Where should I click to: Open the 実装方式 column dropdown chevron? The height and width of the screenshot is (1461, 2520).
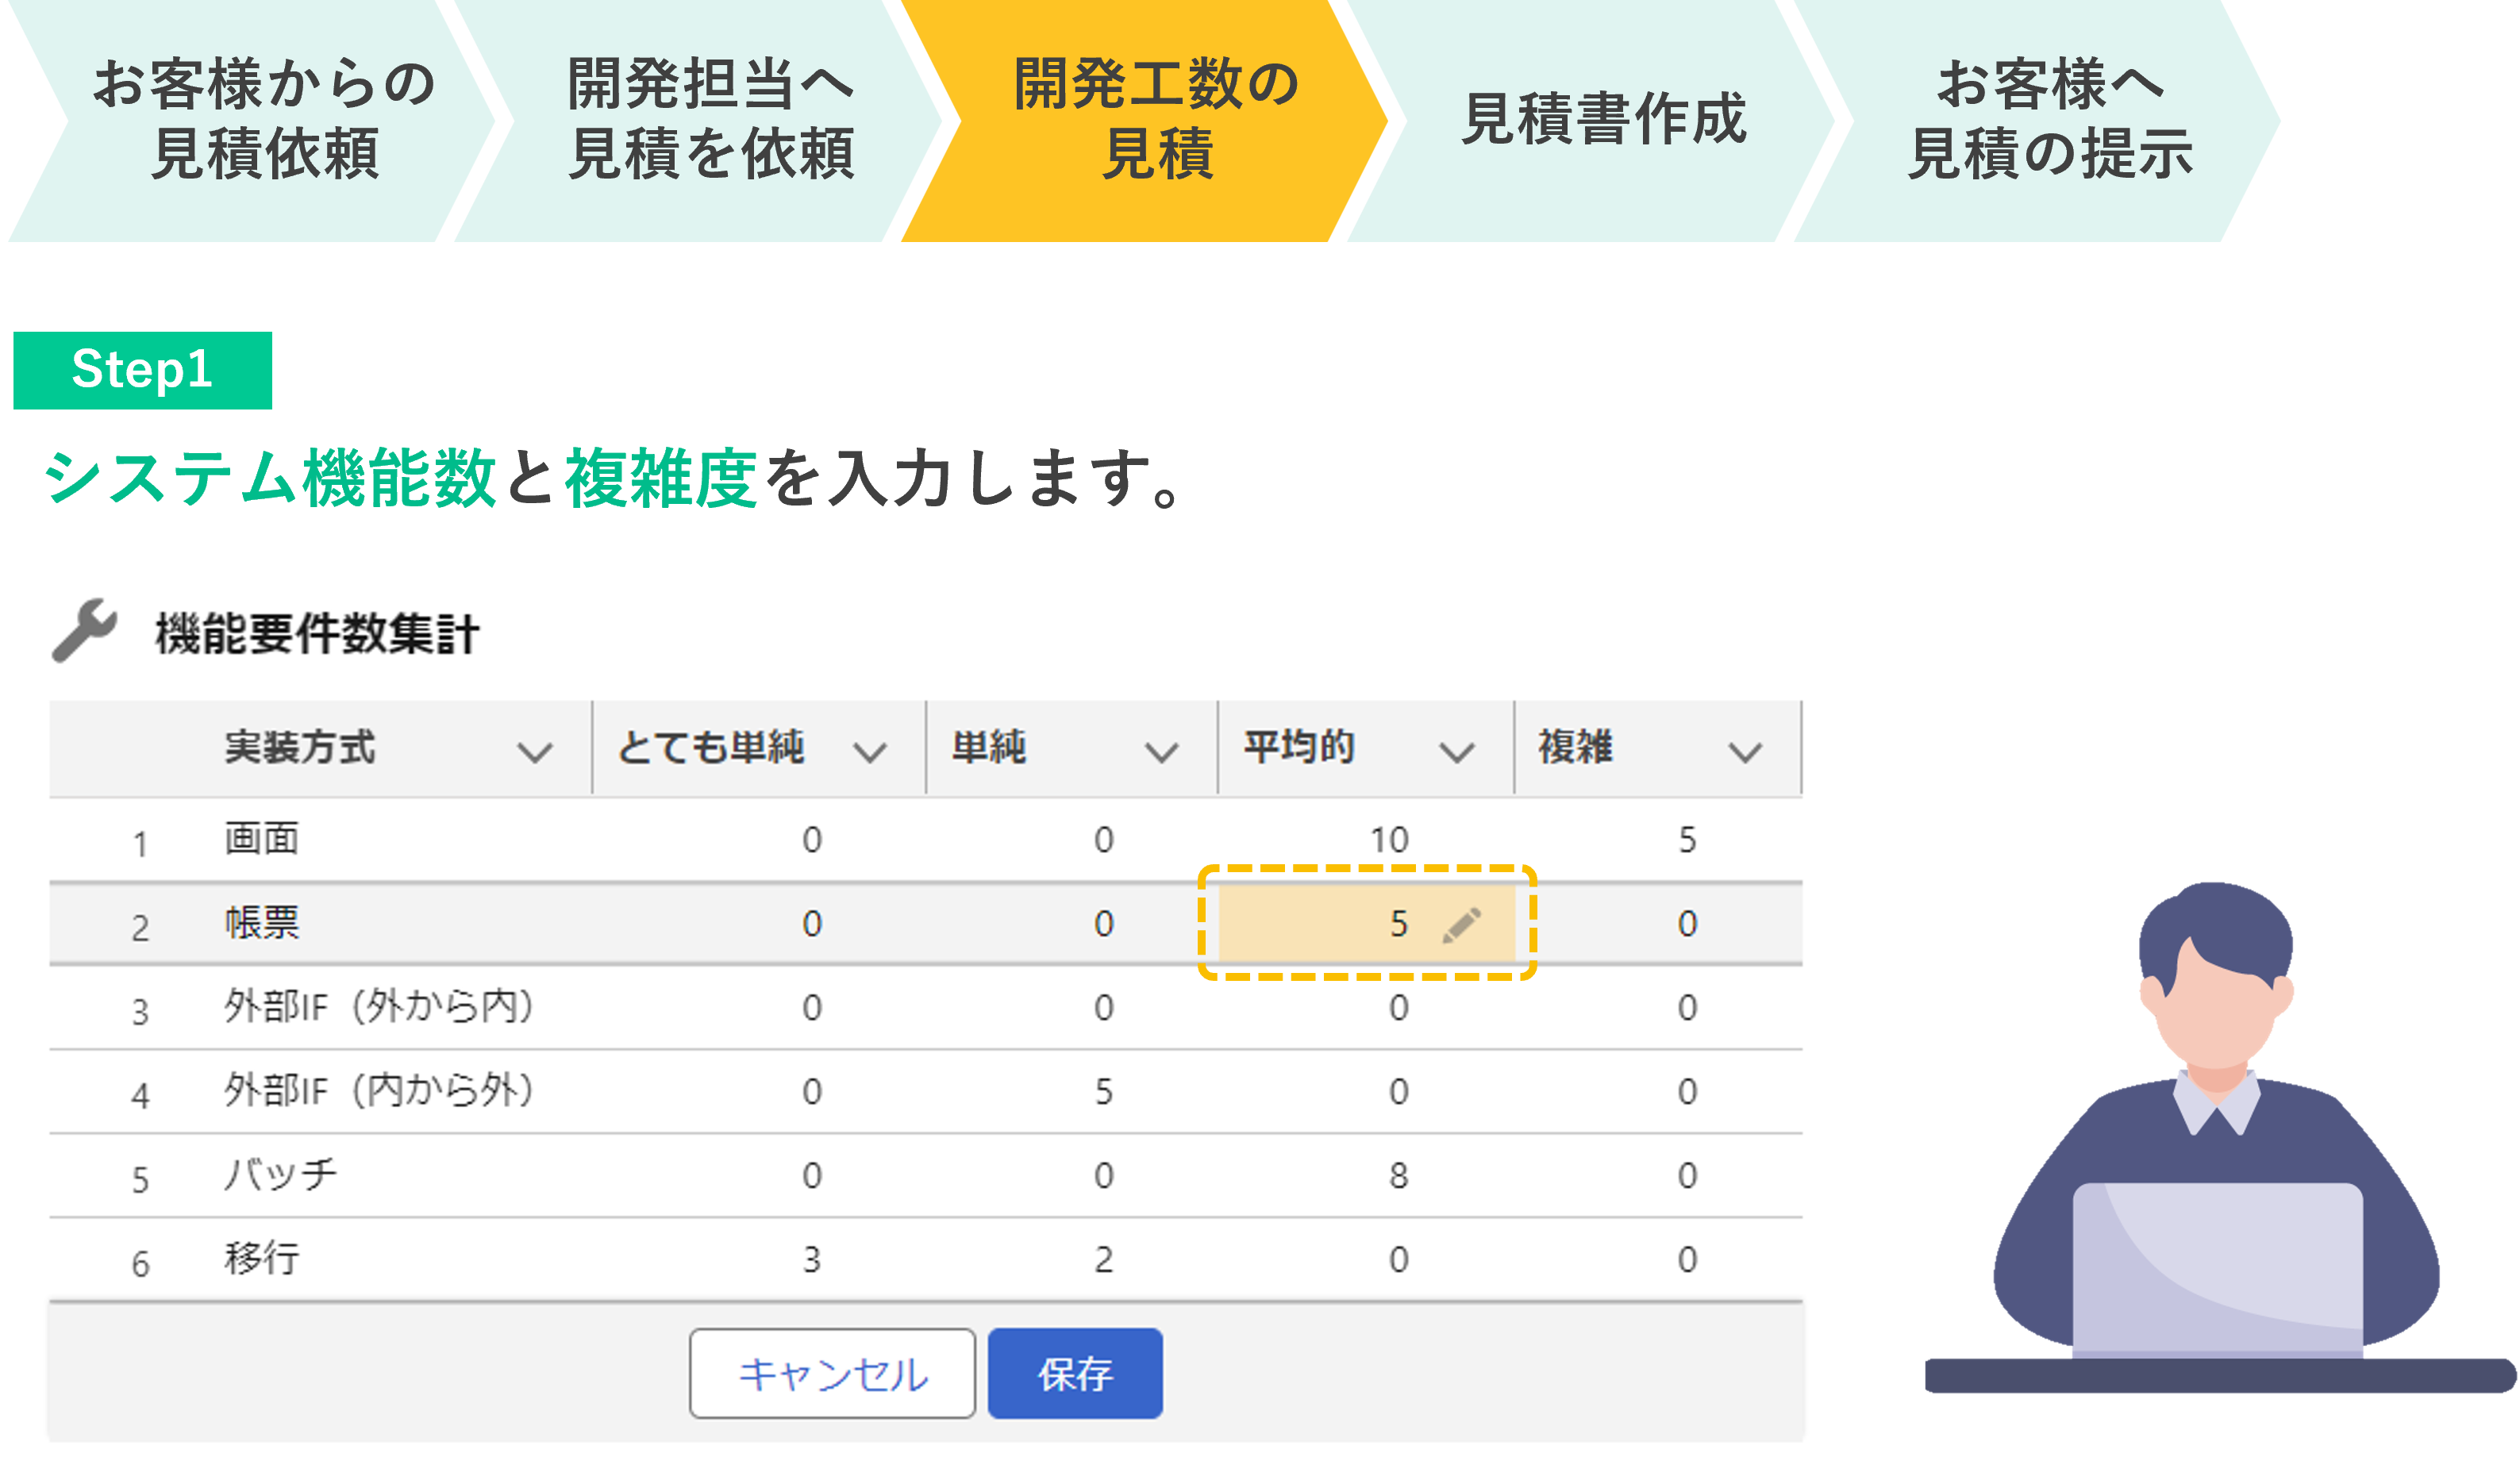535,752
